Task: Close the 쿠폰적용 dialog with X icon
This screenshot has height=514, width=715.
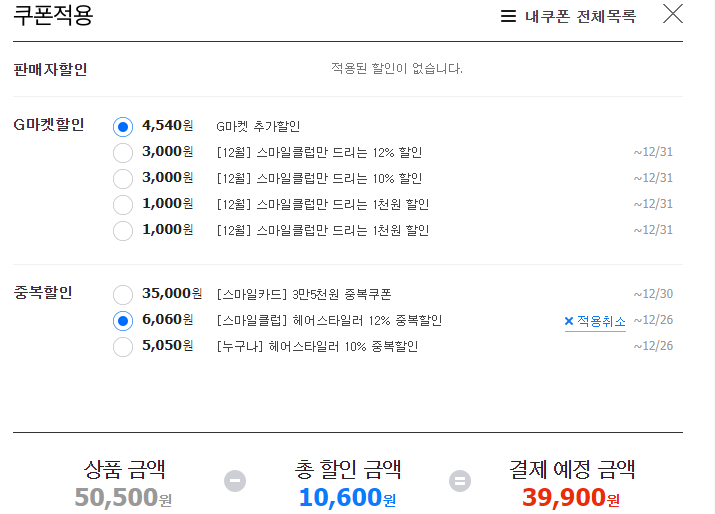Action: pyautogui.click(x=673, y=14)
